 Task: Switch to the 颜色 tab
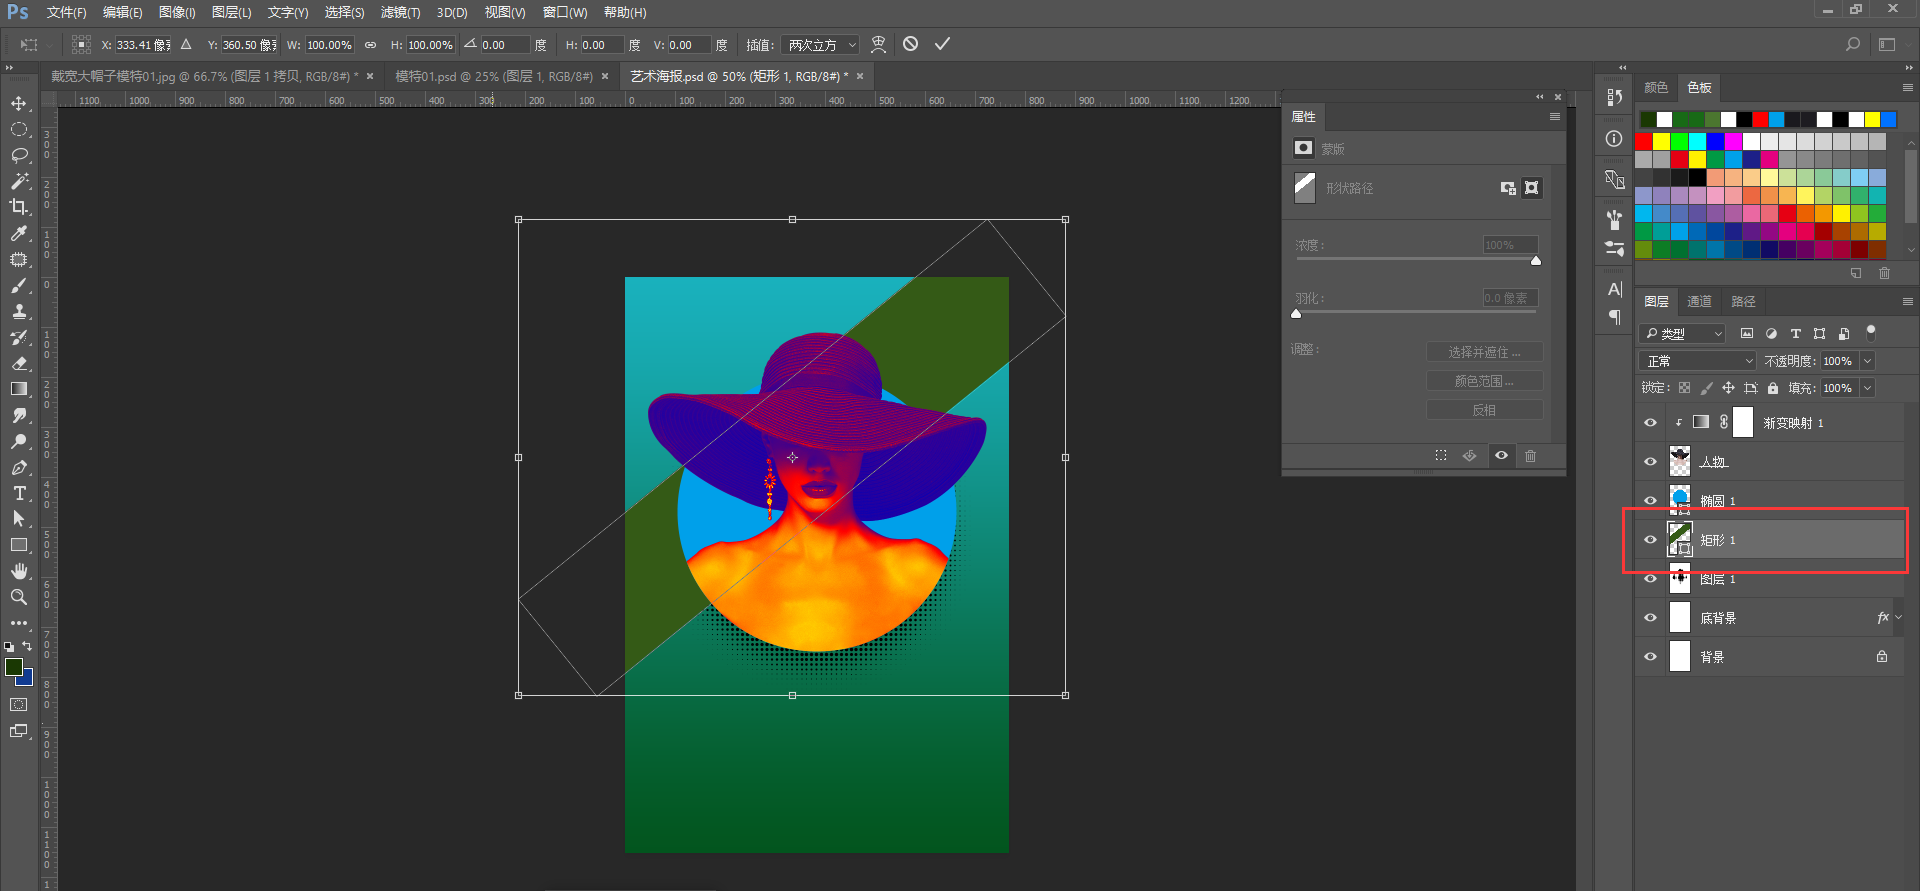click(x=1656, y=88)
